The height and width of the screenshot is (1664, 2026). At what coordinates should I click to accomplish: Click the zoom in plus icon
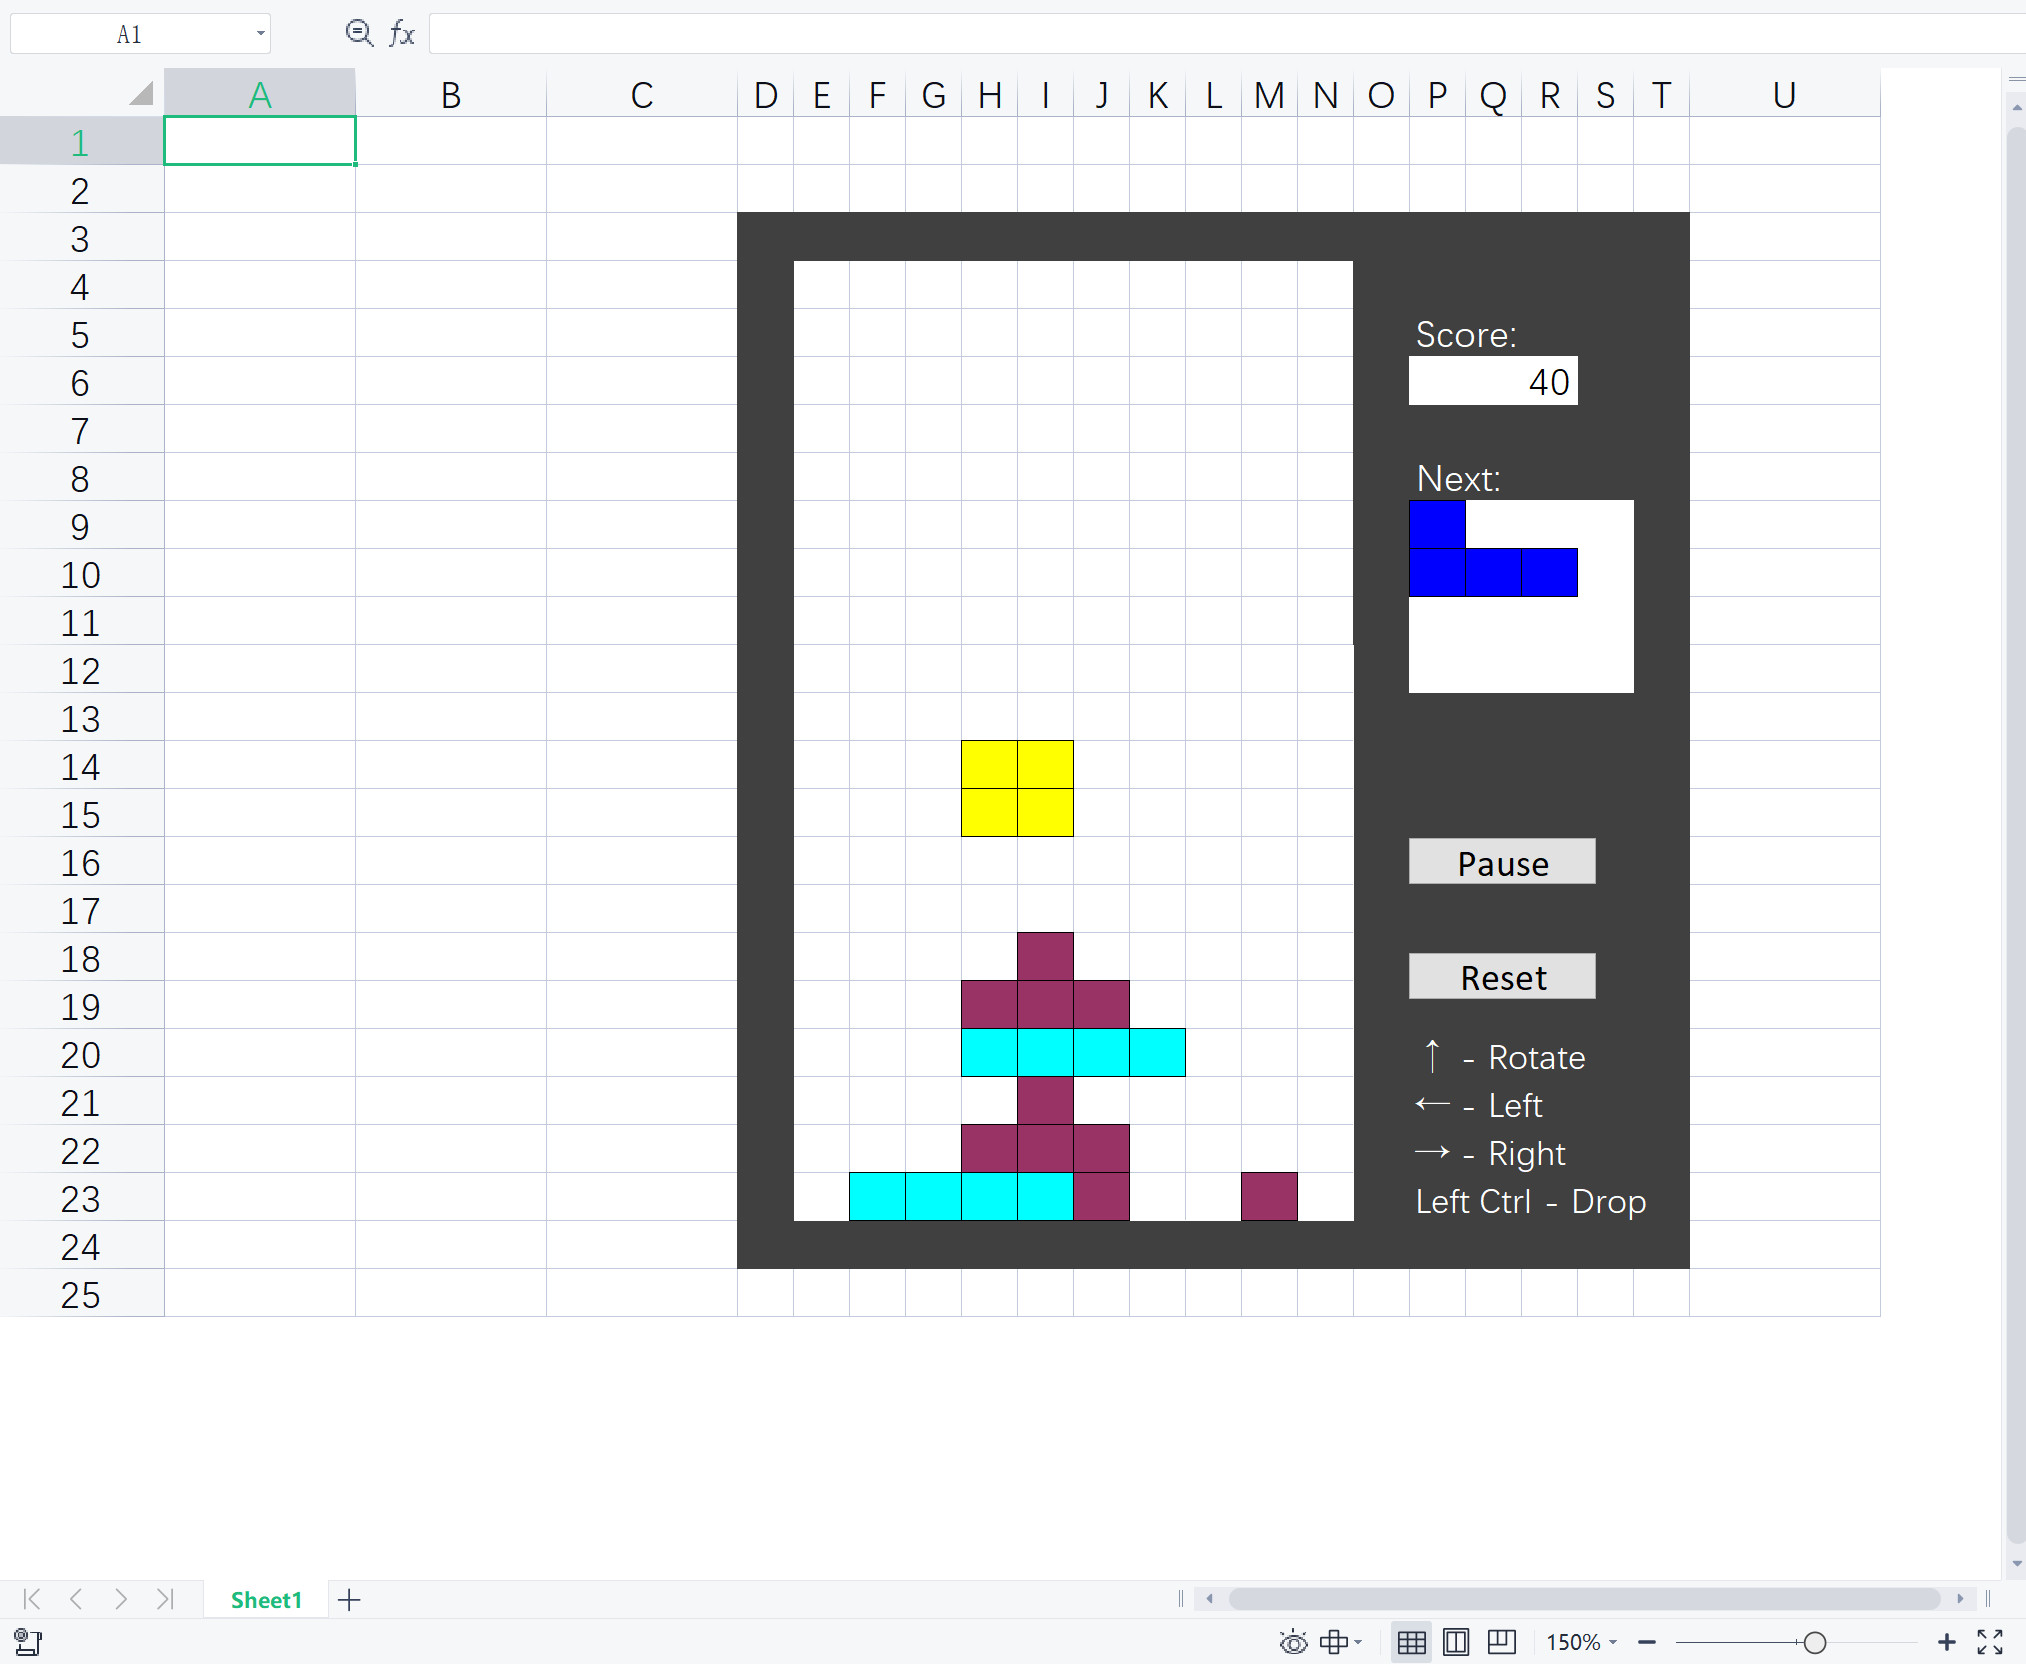pyautogui.click(x=1946, y=1642)
